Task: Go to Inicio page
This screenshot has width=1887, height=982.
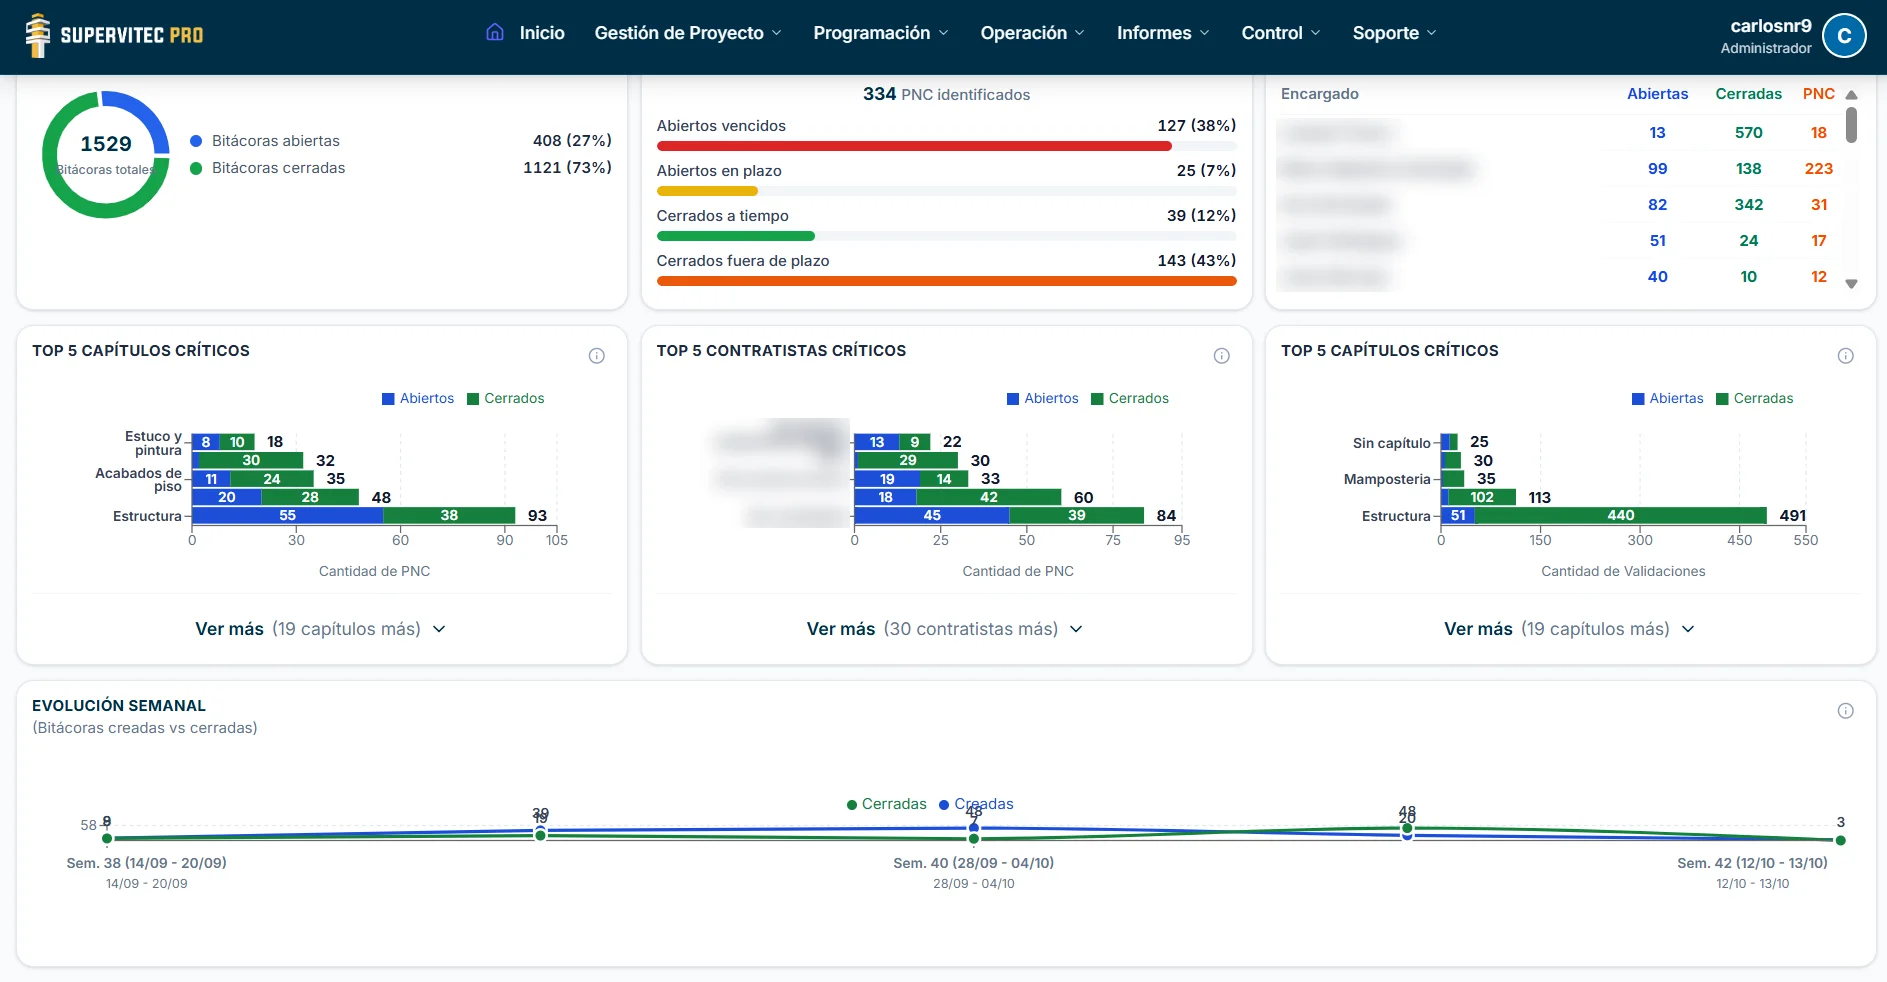Action: point(542,33)
